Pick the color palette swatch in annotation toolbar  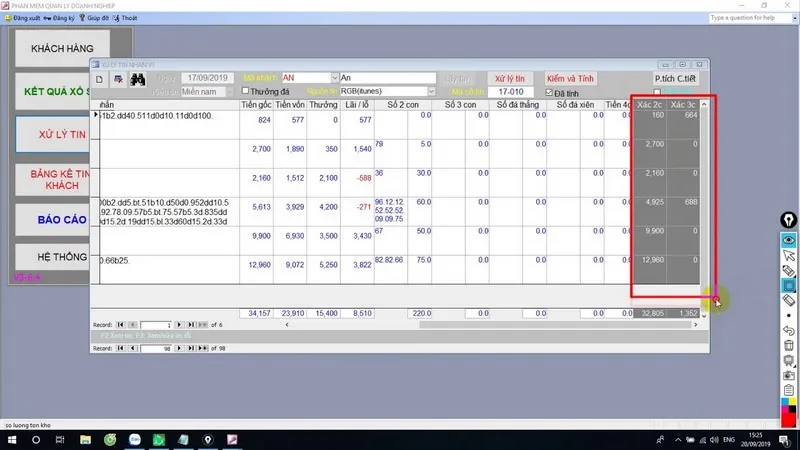[x=788, y=408]
